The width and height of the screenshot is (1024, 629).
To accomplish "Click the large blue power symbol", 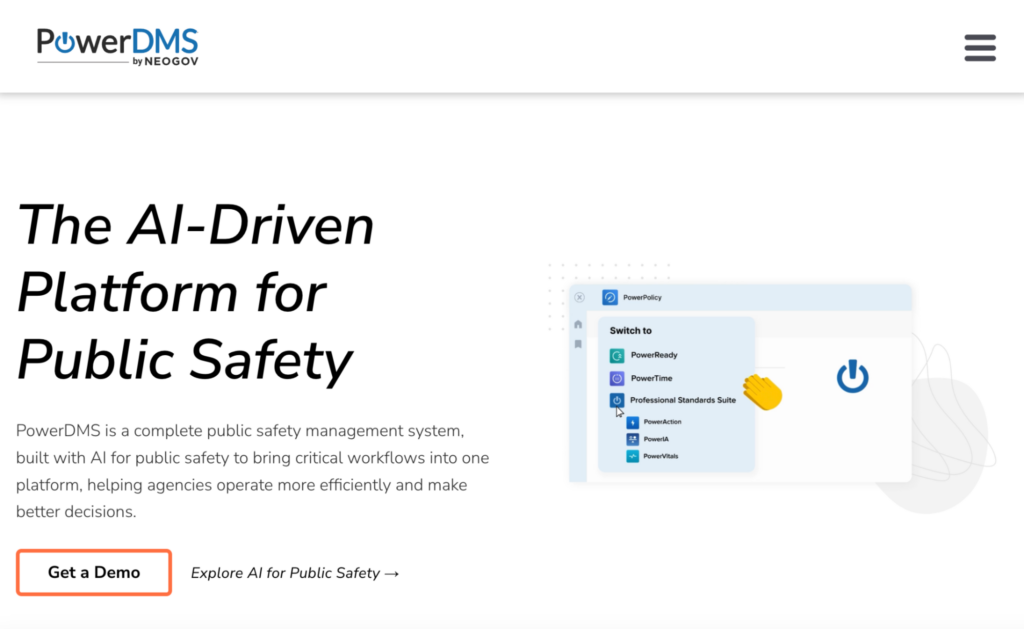I will (852, 376).
